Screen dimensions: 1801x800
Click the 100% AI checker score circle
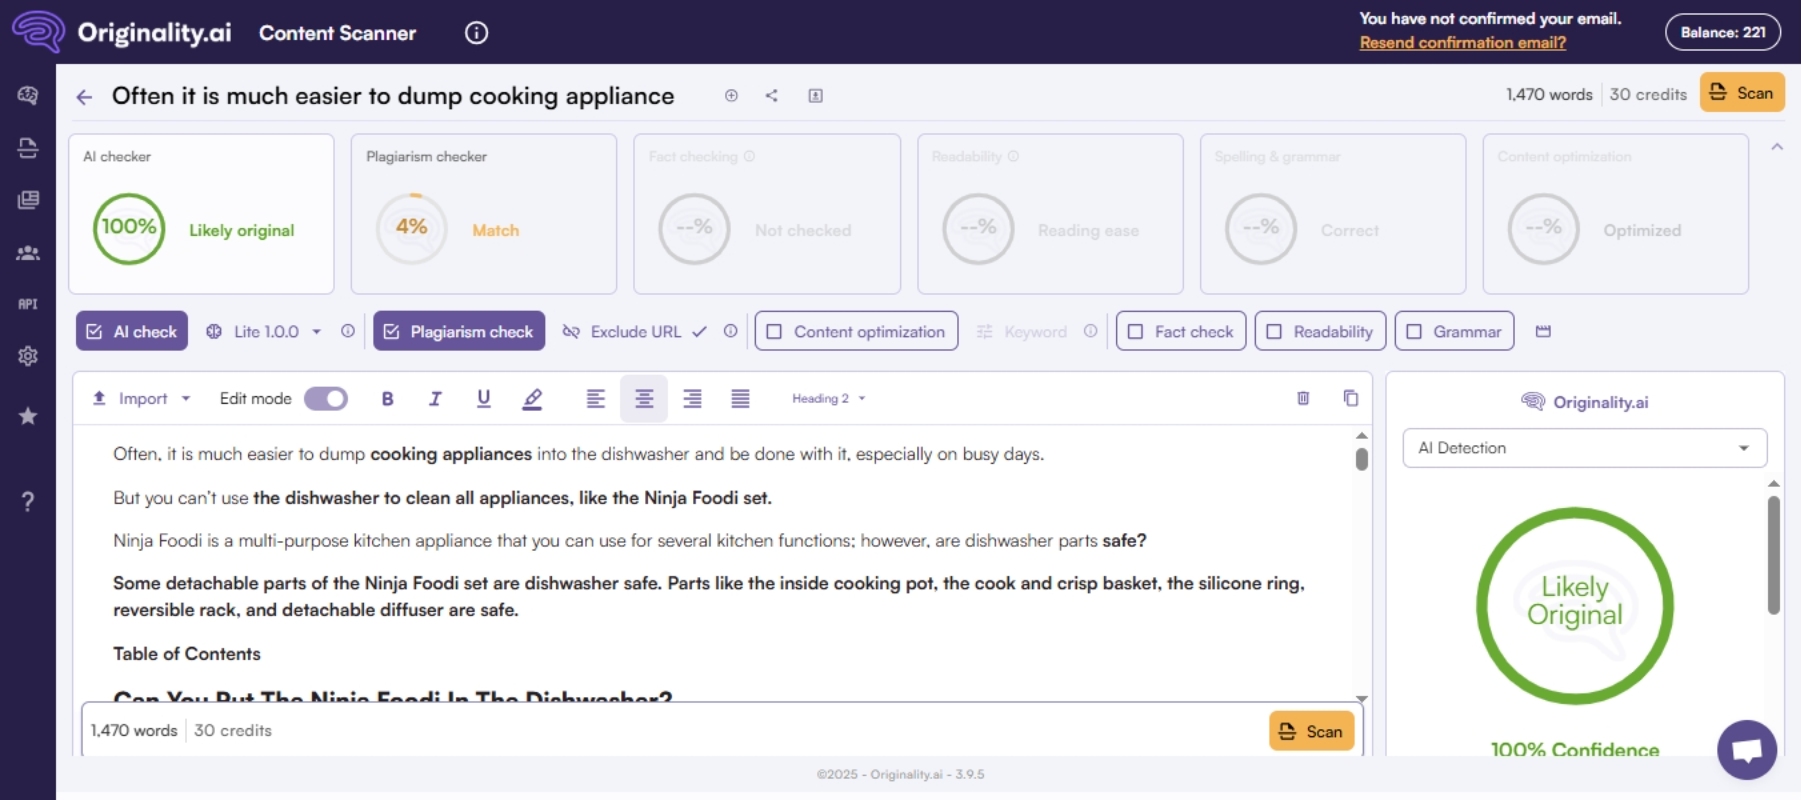[x=129, y=229]
